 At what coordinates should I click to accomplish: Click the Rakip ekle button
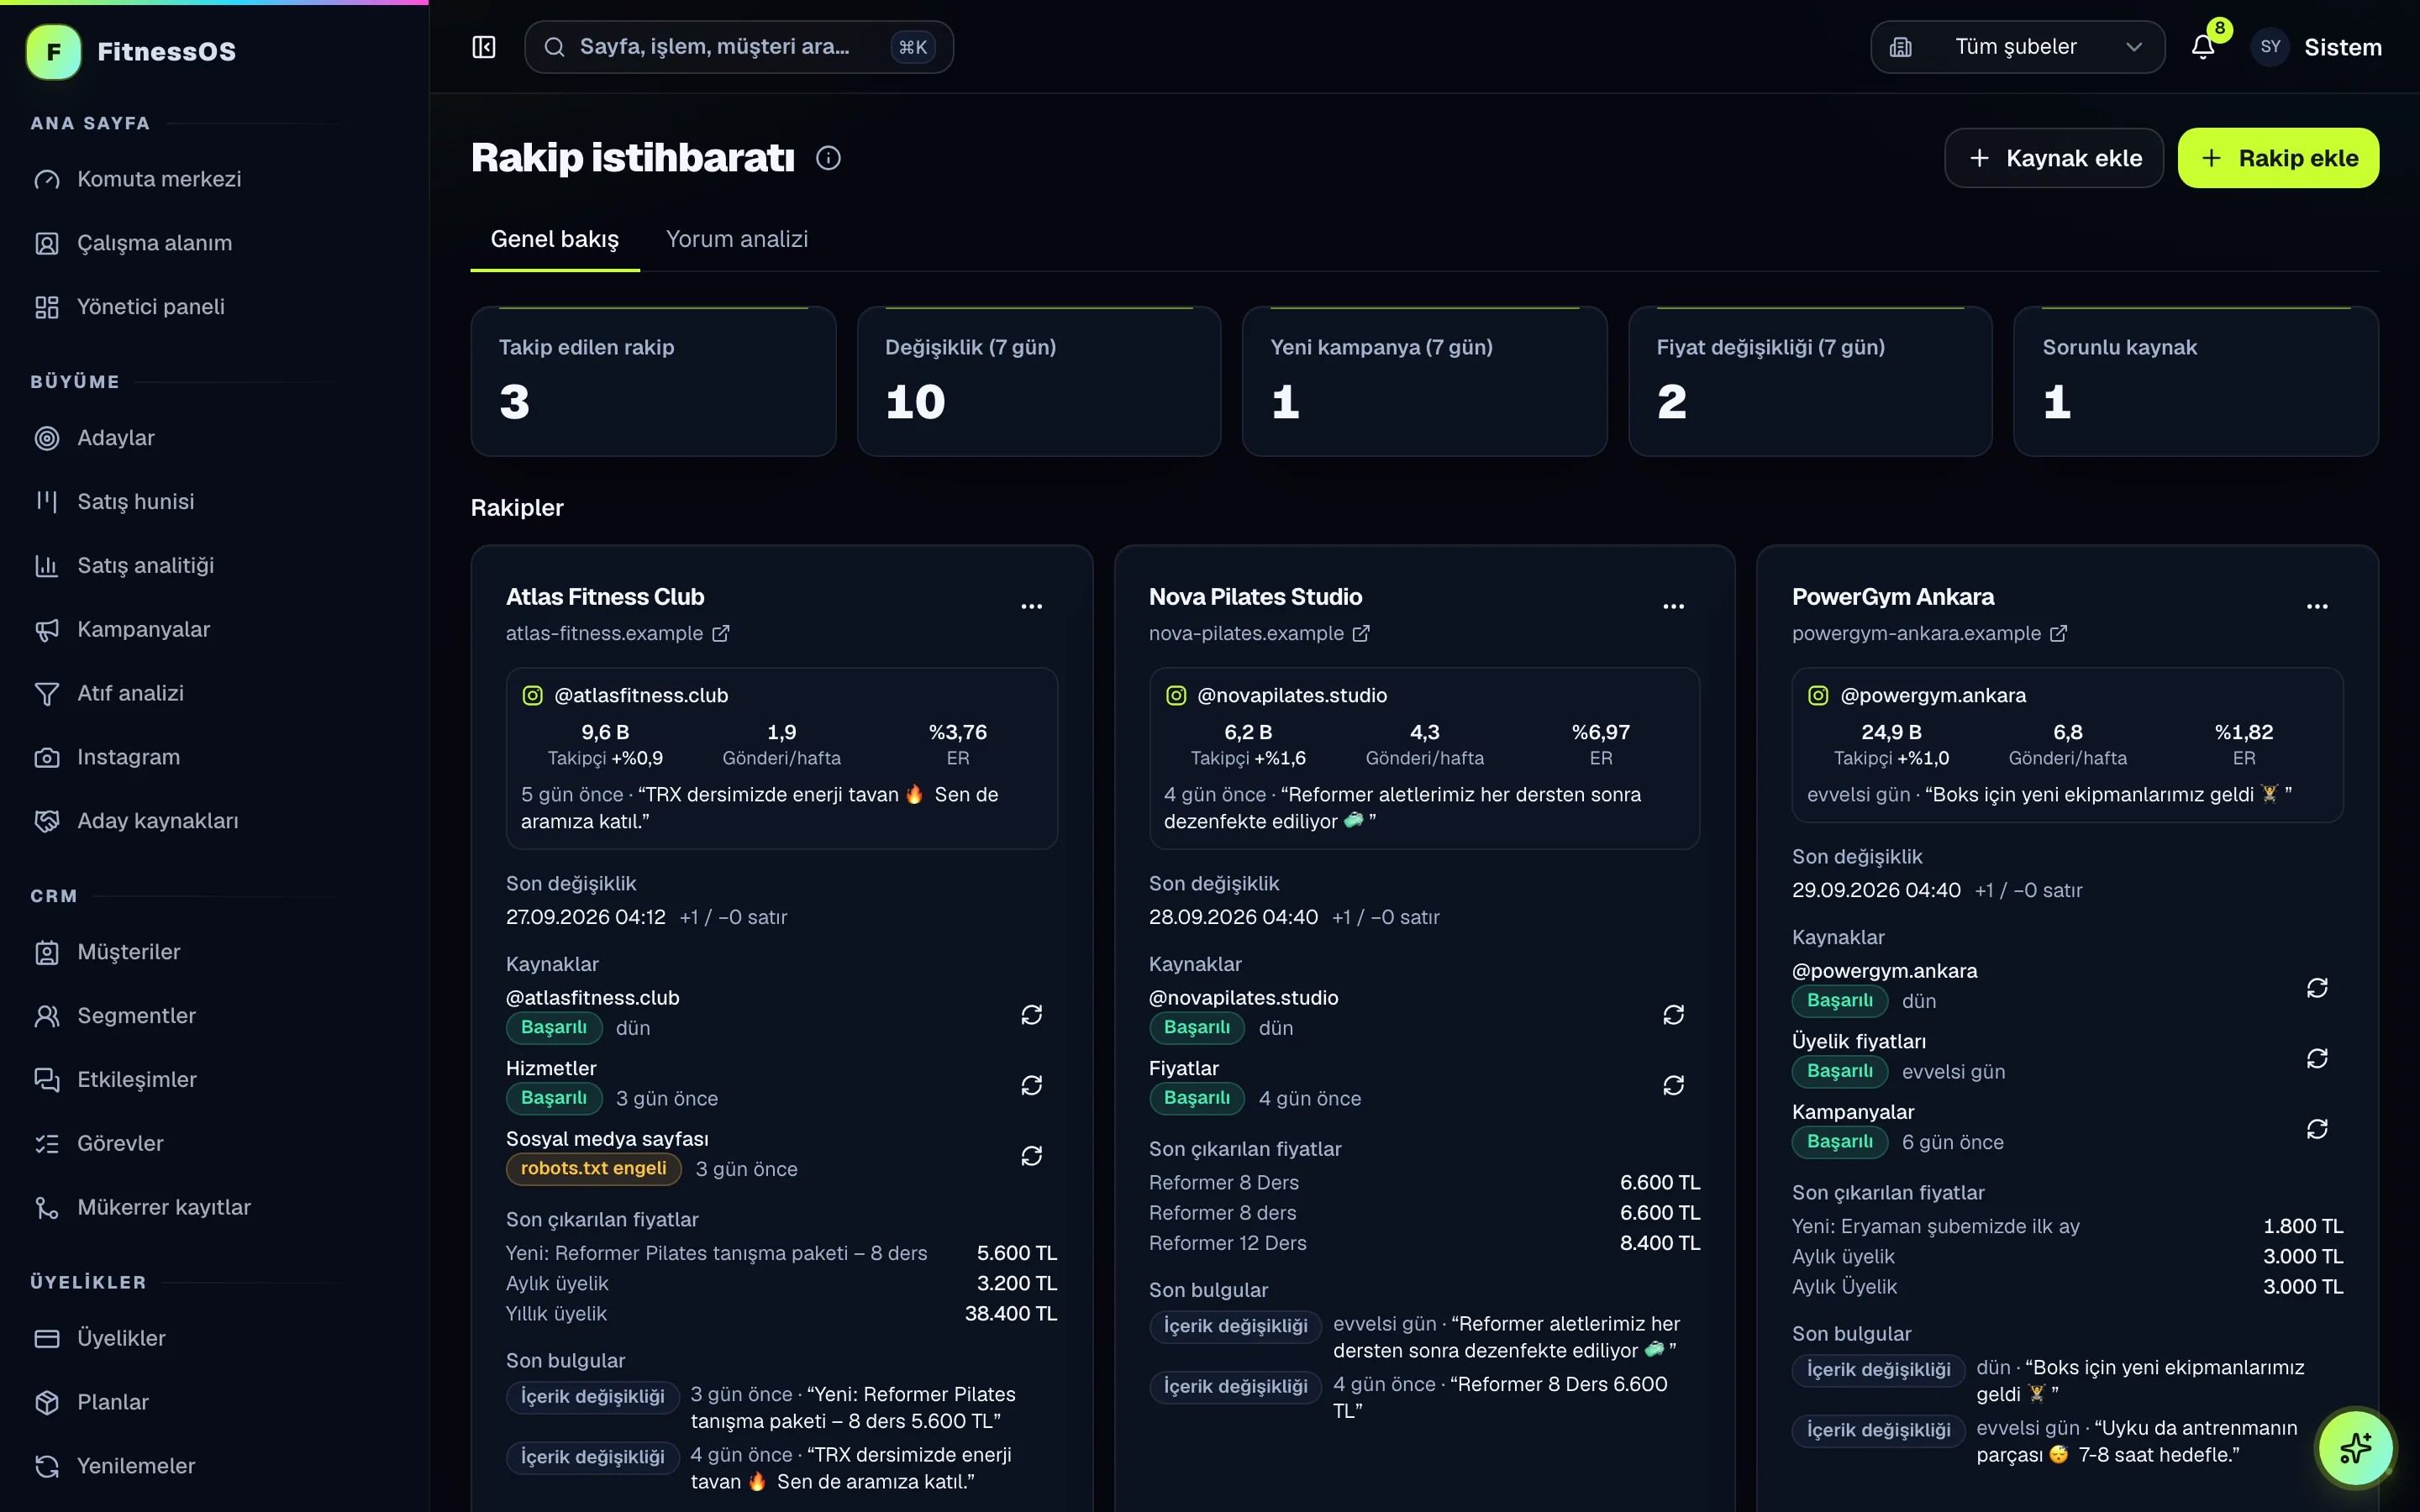2278,158
